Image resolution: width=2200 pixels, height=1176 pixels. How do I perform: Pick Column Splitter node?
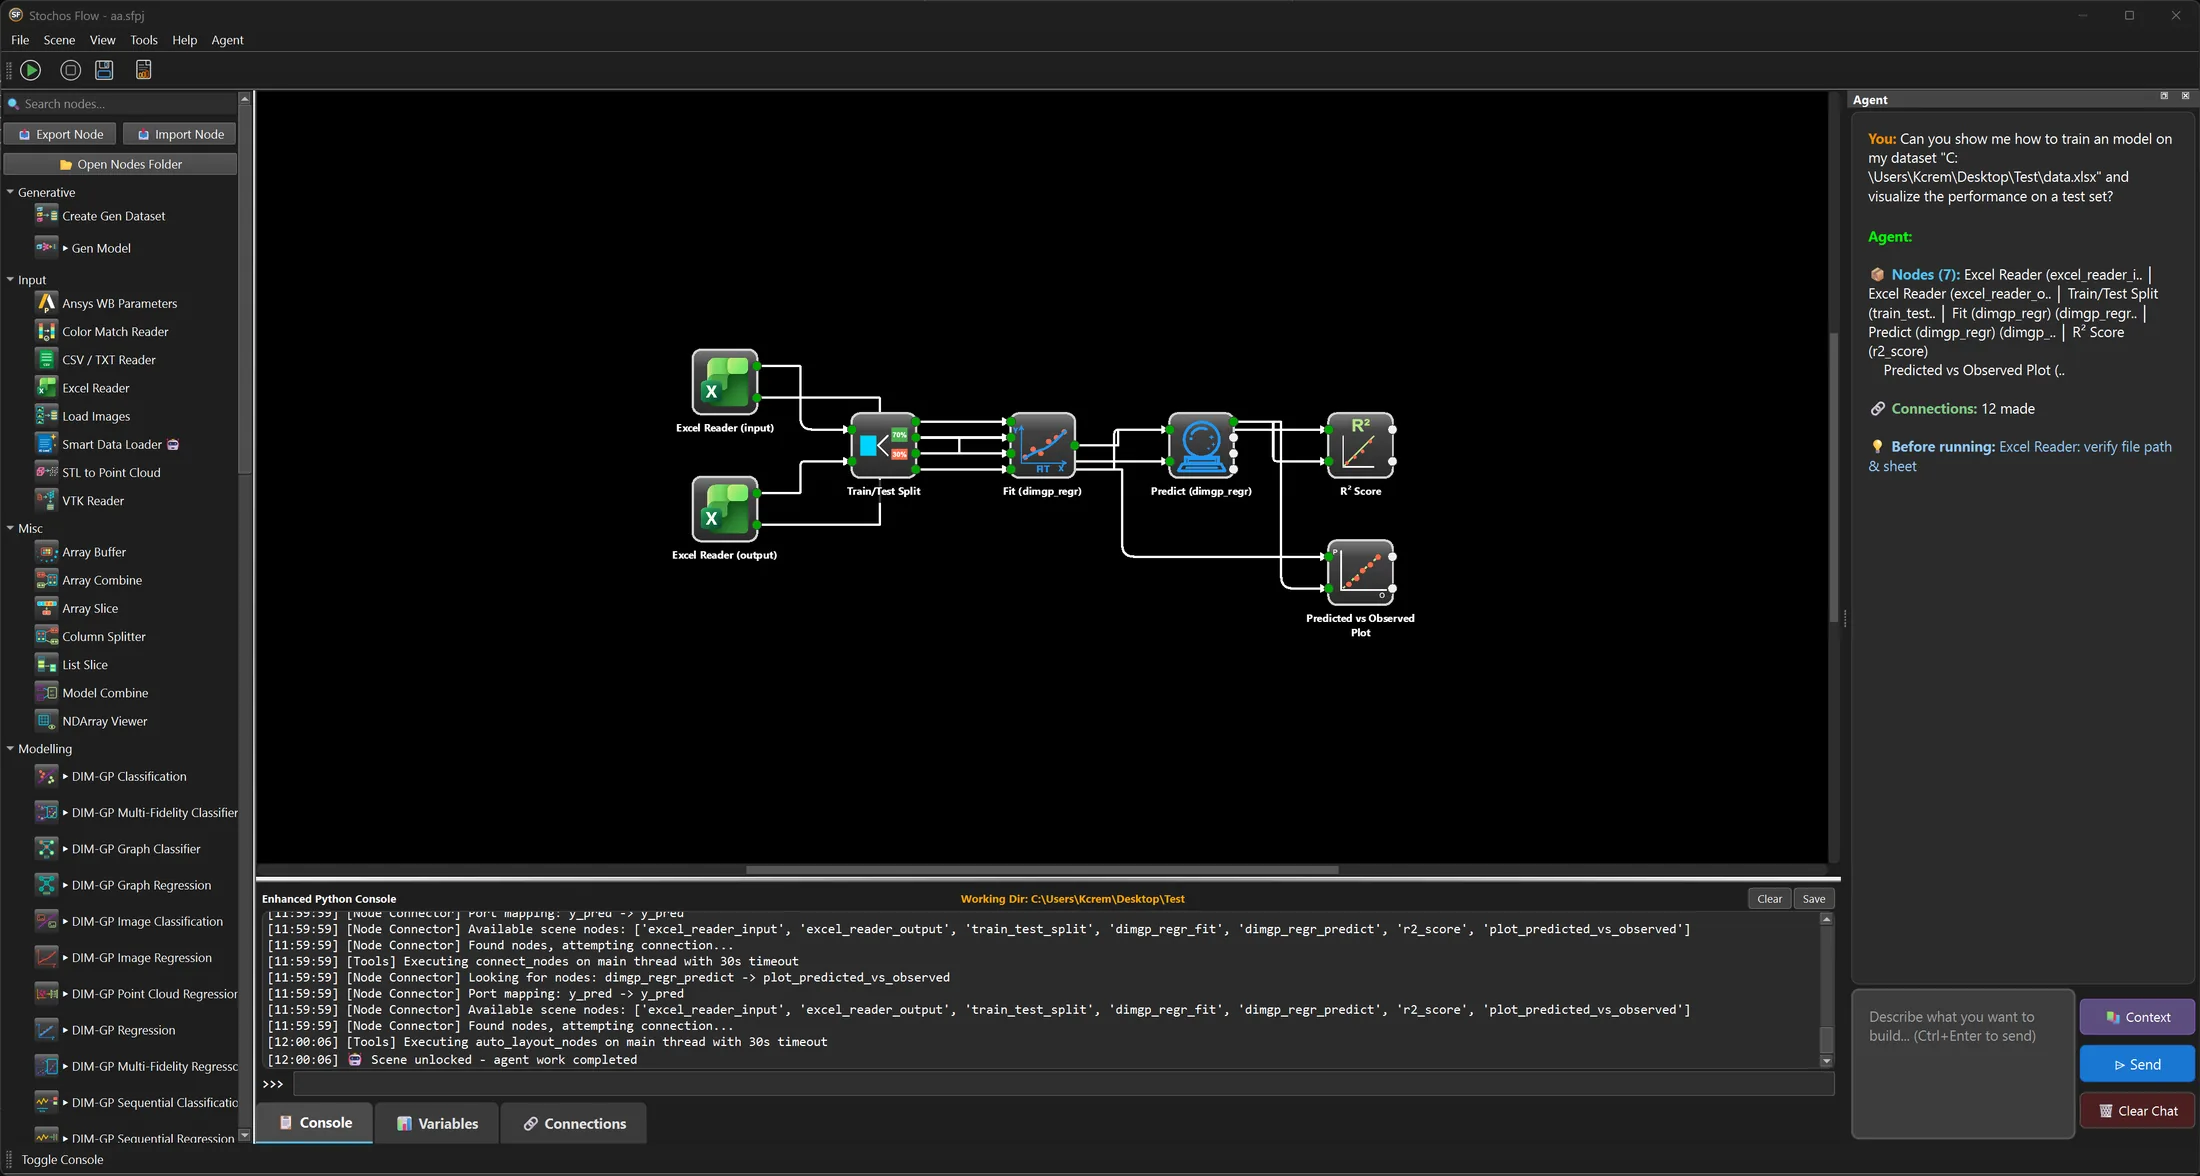pos(103,636)
